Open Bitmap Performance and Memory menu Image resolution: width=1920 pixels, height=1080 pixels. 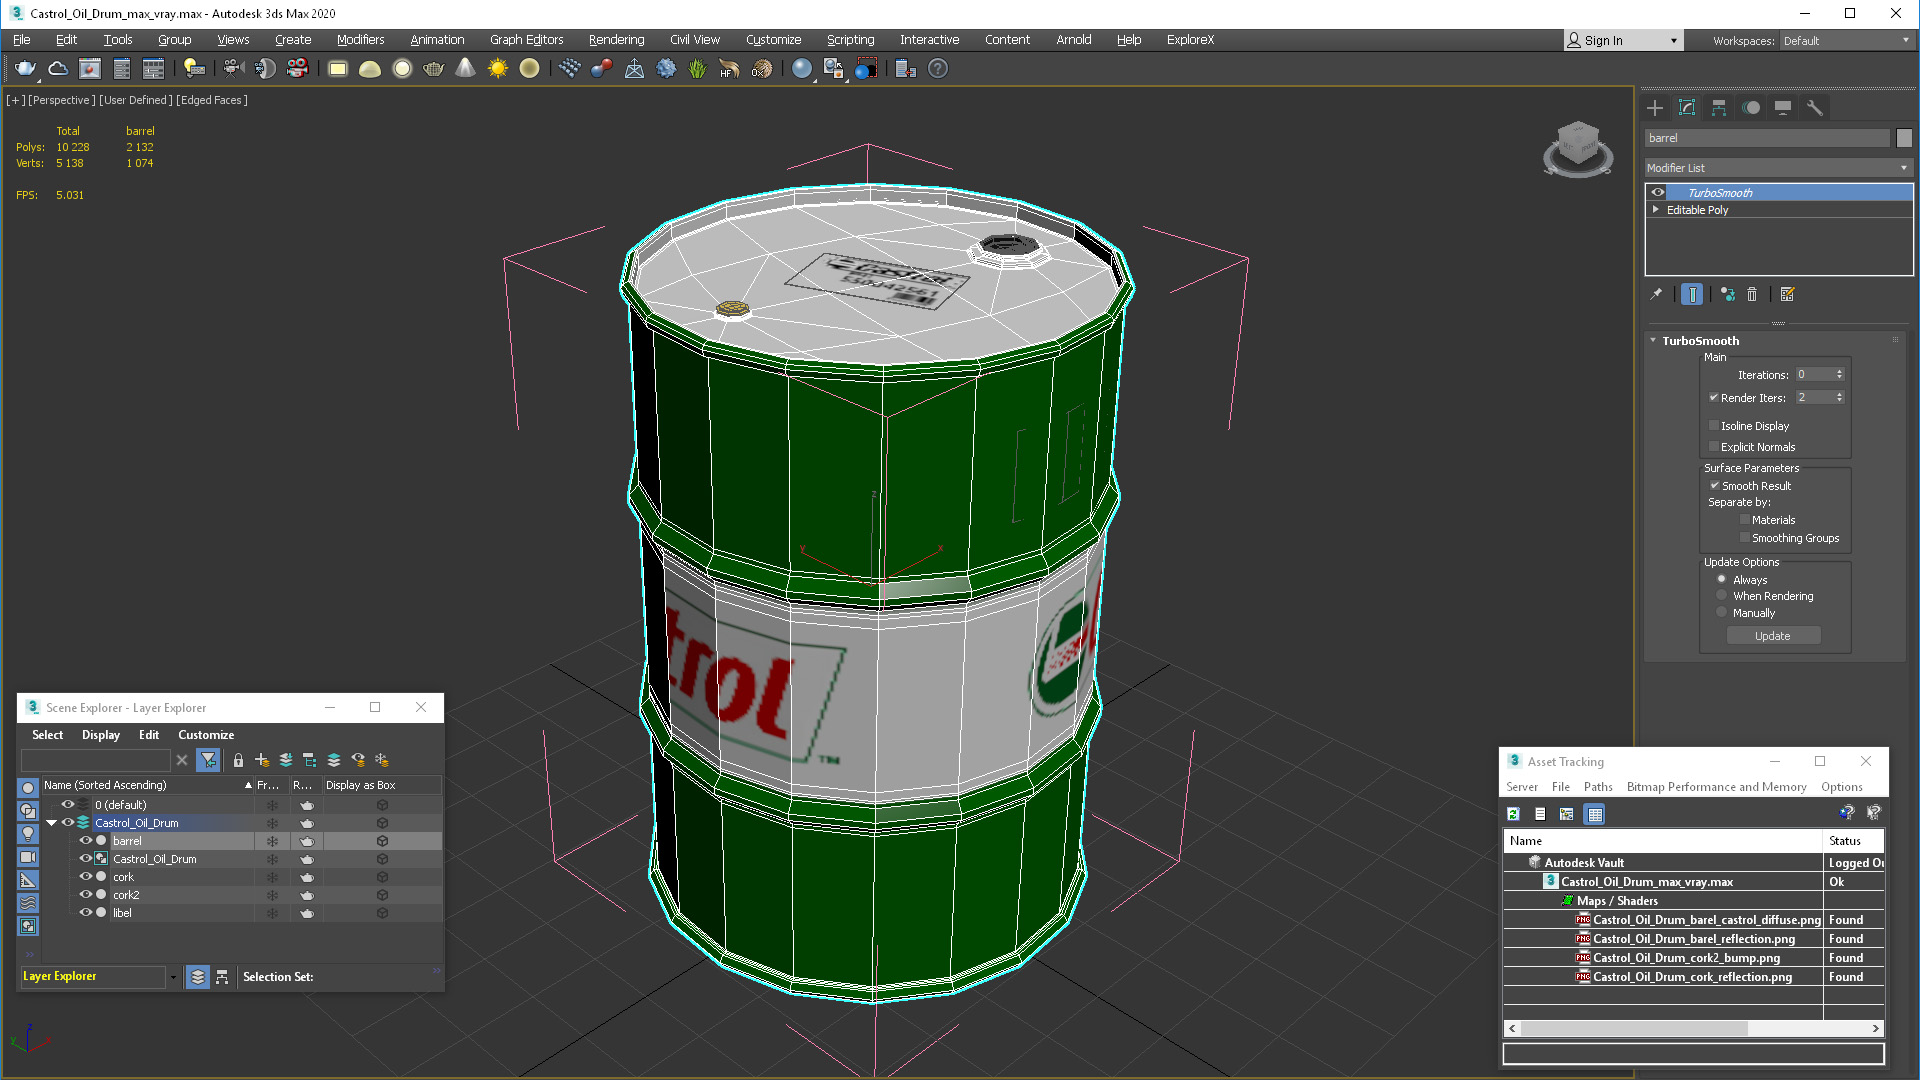pos(1716,787)
